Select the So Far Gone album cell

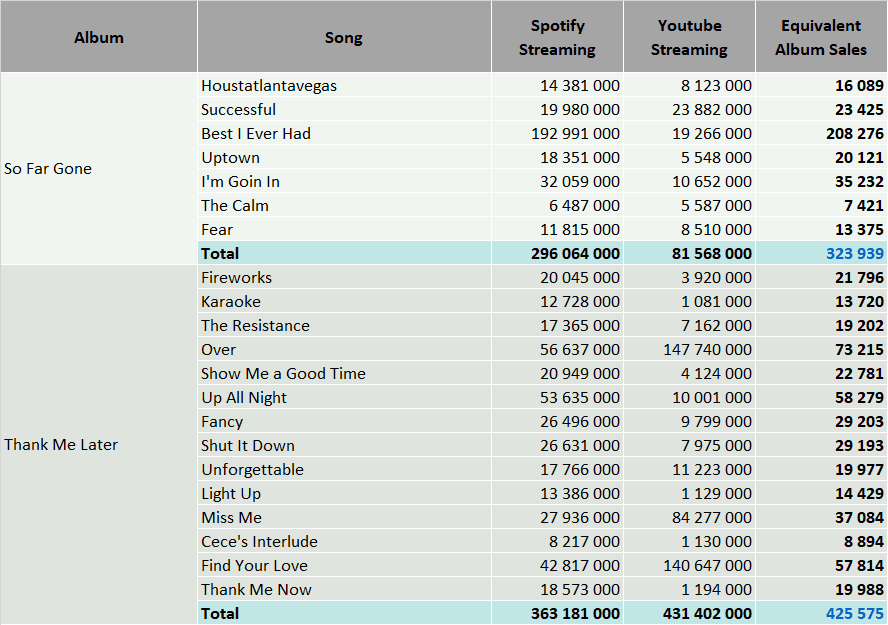click(x=99, y=169)
